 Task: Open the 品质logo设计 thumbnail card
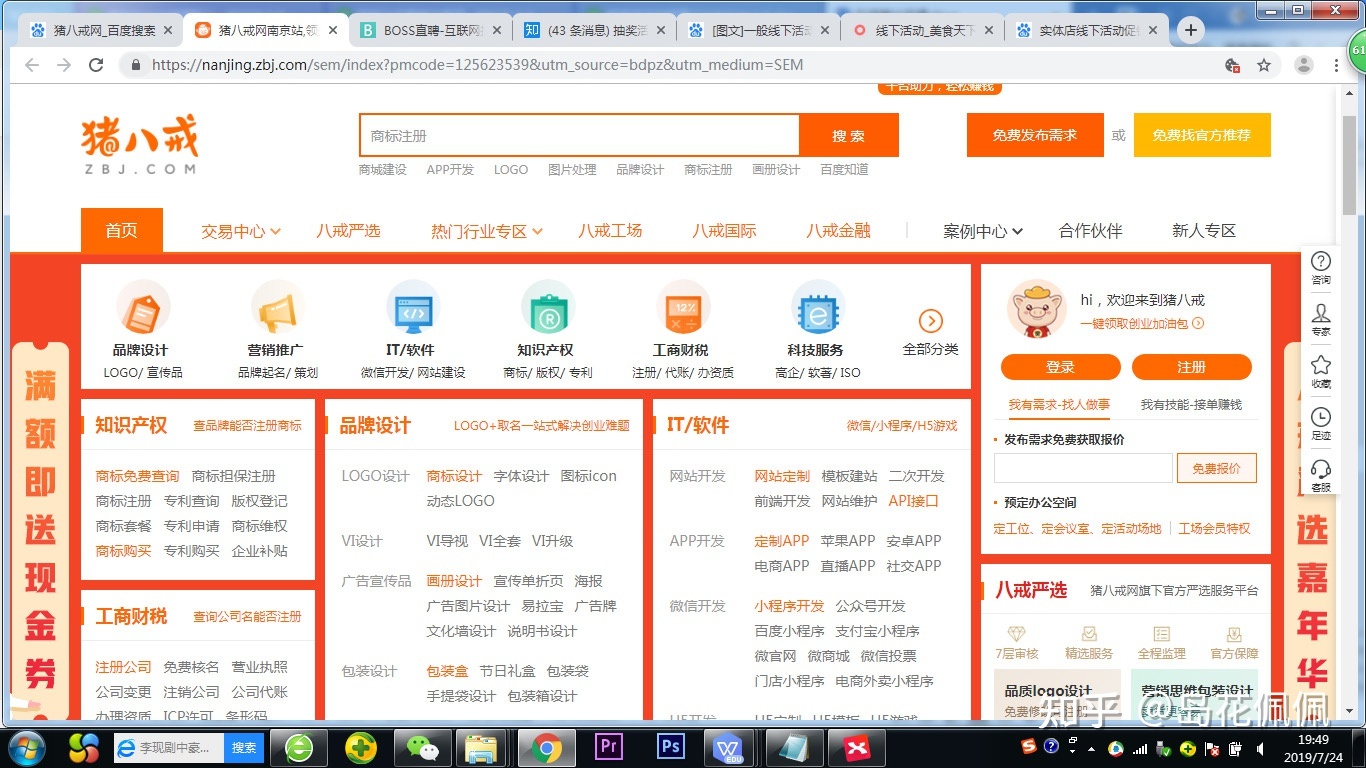pos(1057,695)
